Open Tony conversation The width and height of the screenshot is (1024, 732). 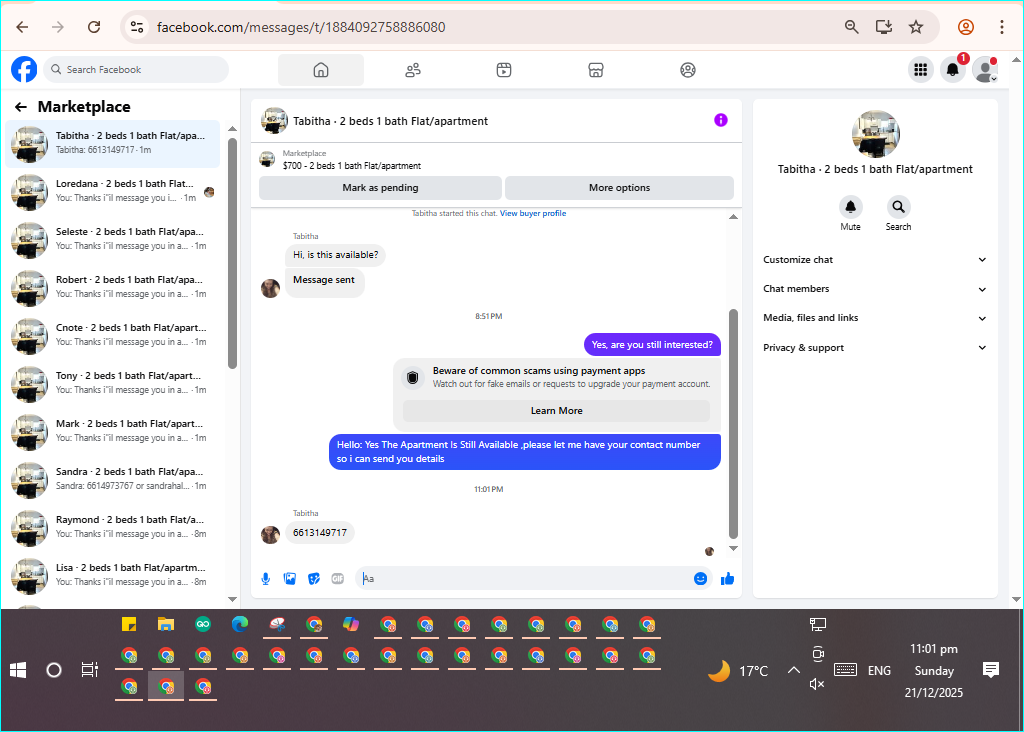click(x=113, y=384)
